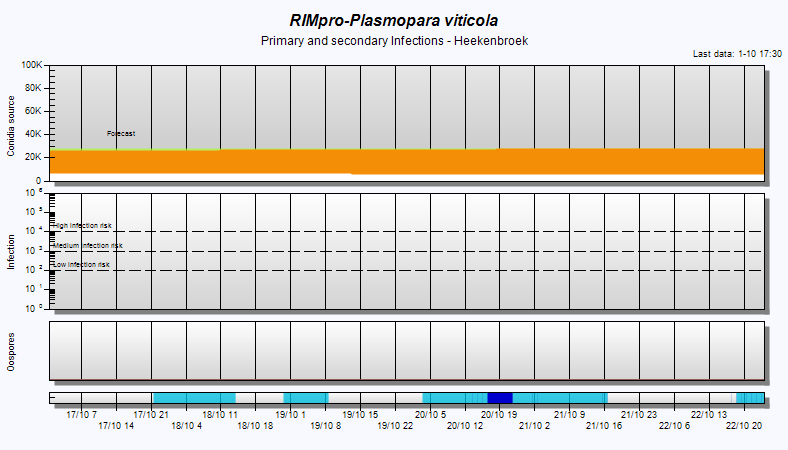Image resolution: width=788 pixels, height=450 pixels.
Task: Click the 21/10 2 time axis label
Action: 534,426
